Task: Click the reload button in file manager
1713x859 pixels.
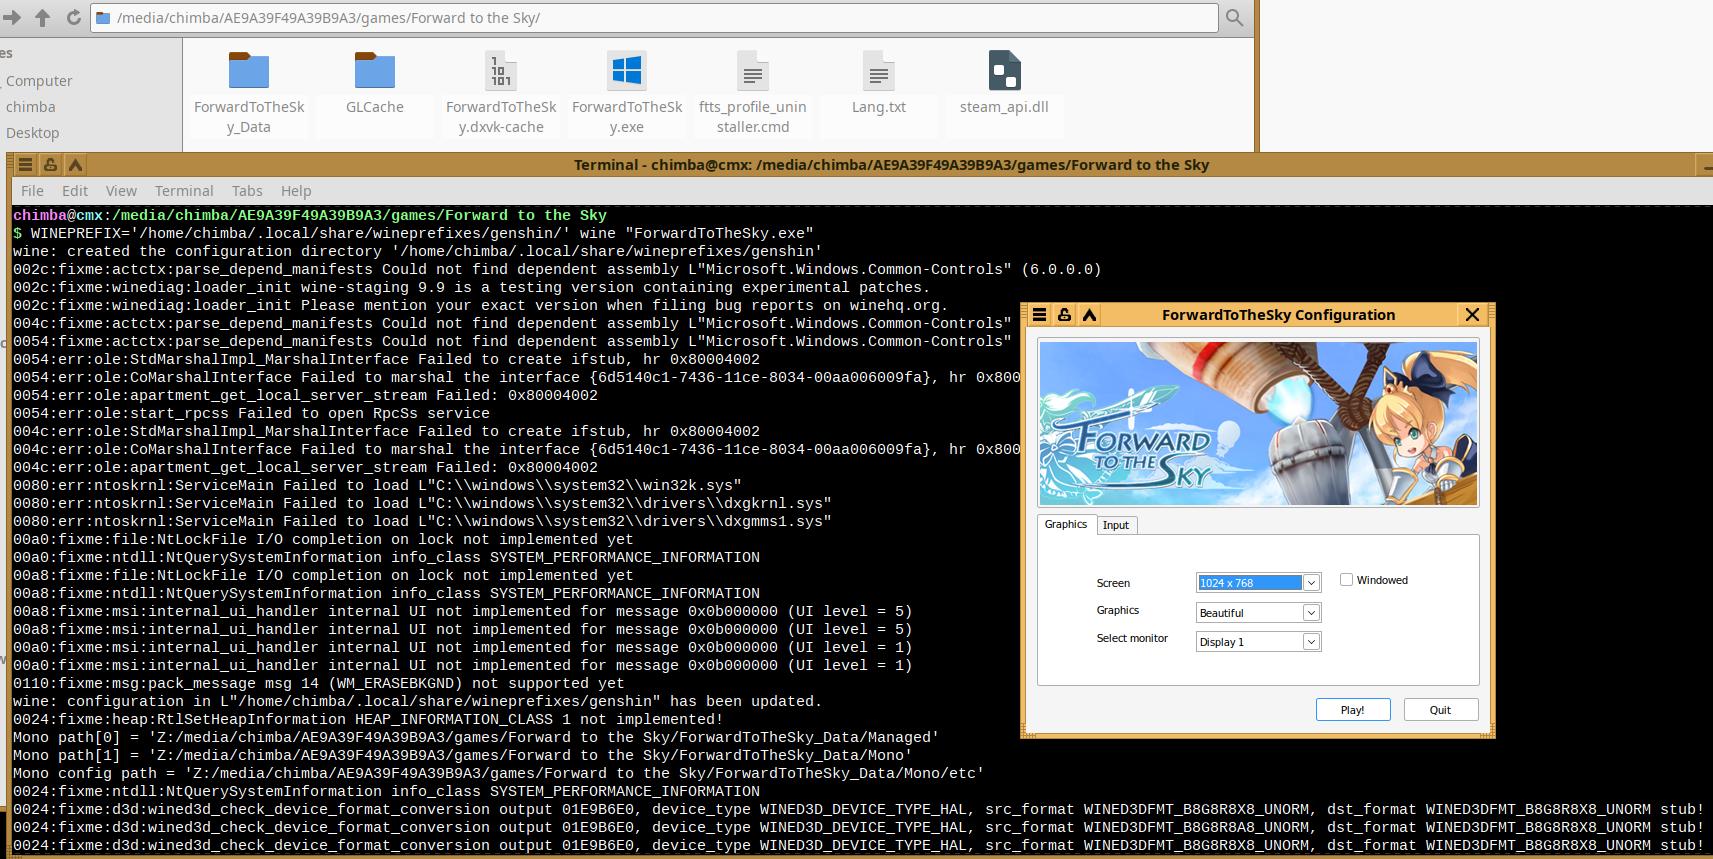Action: (x=73, y=18)
